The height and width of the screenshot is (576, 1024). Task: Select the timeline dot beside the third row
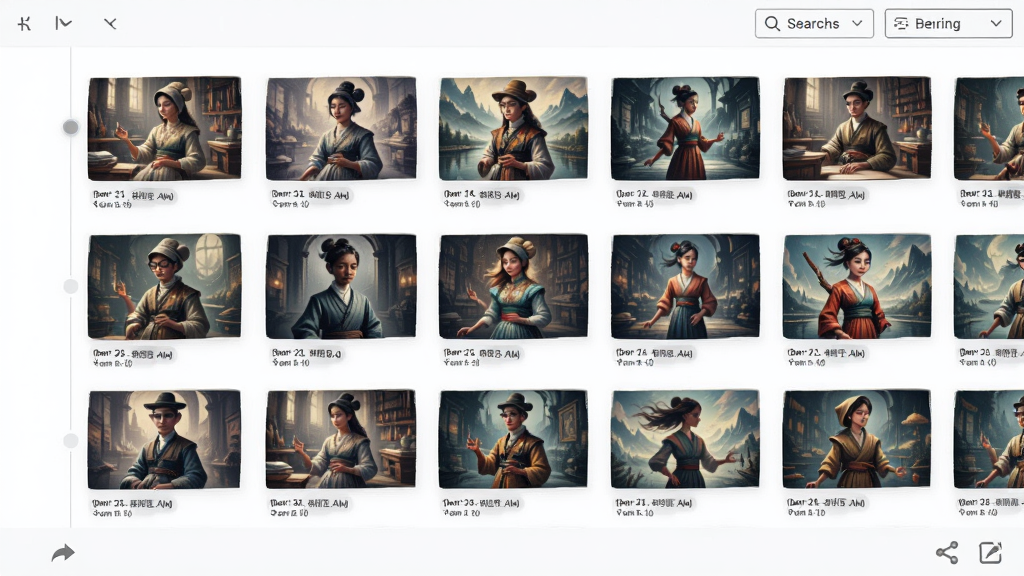point(71,441)
